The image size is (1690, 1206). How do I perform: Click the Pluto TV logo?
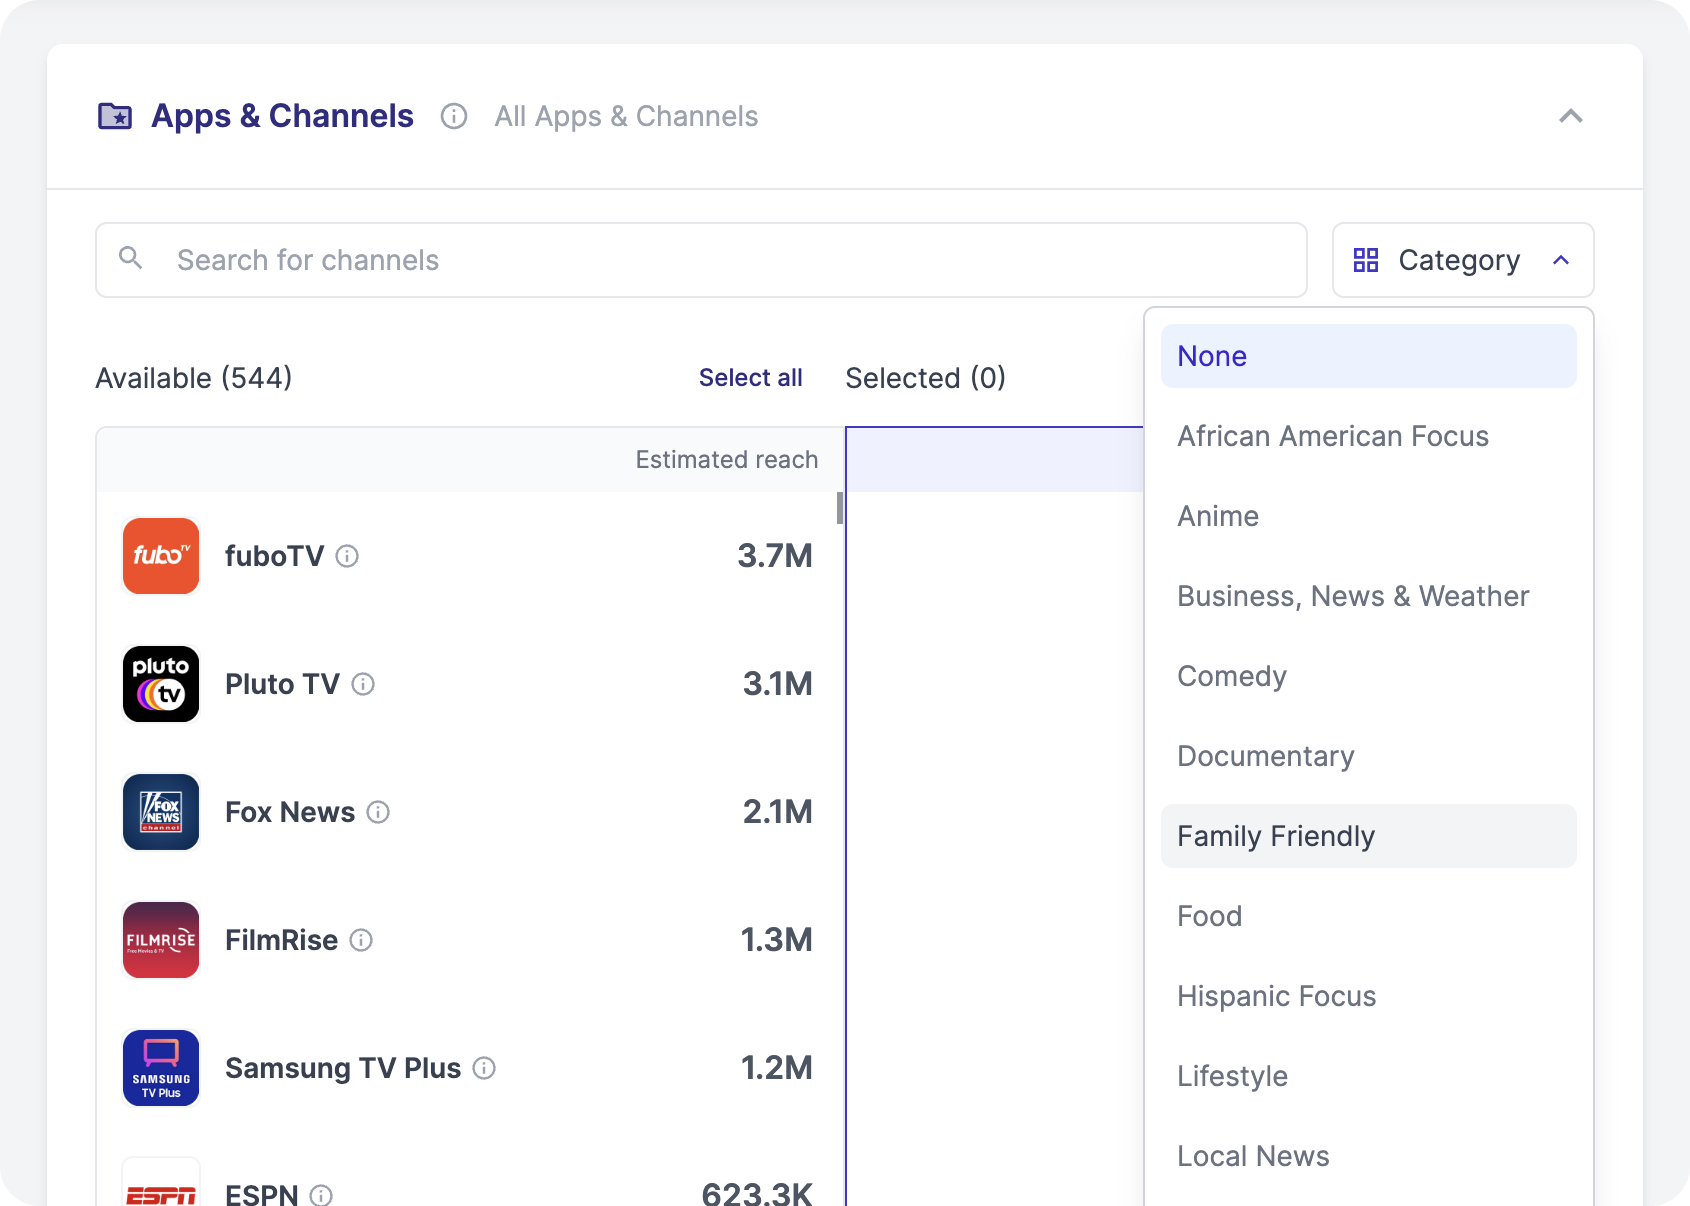coord(161,684)
